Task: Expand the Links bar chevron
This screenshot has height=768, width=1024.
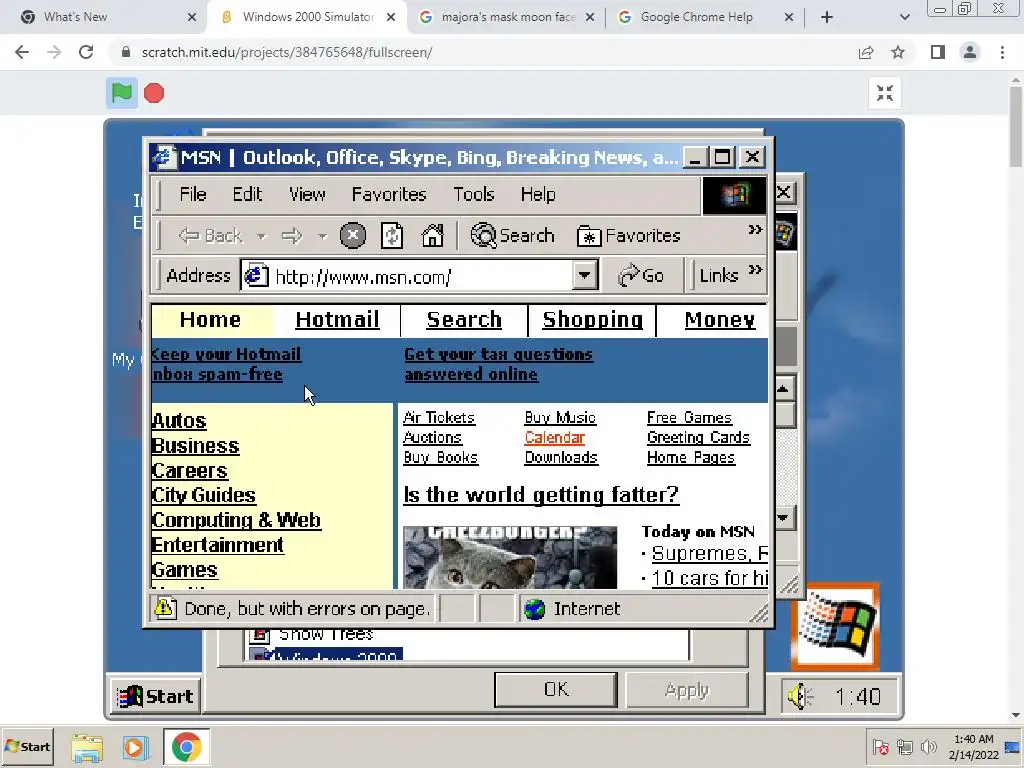Action: tap(755, 270)
